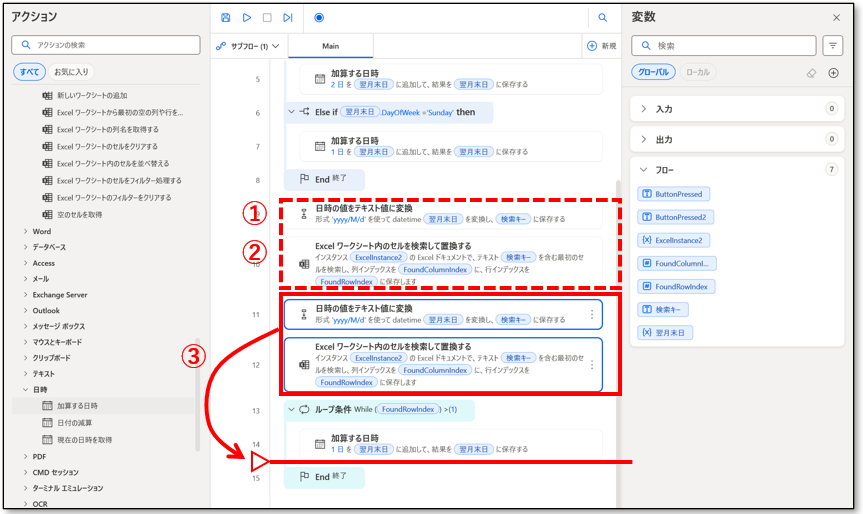Switch to the ローカル variable scope
Image resolution: width=863 pixels, height=514 pixels.
[x=698, y=73]
